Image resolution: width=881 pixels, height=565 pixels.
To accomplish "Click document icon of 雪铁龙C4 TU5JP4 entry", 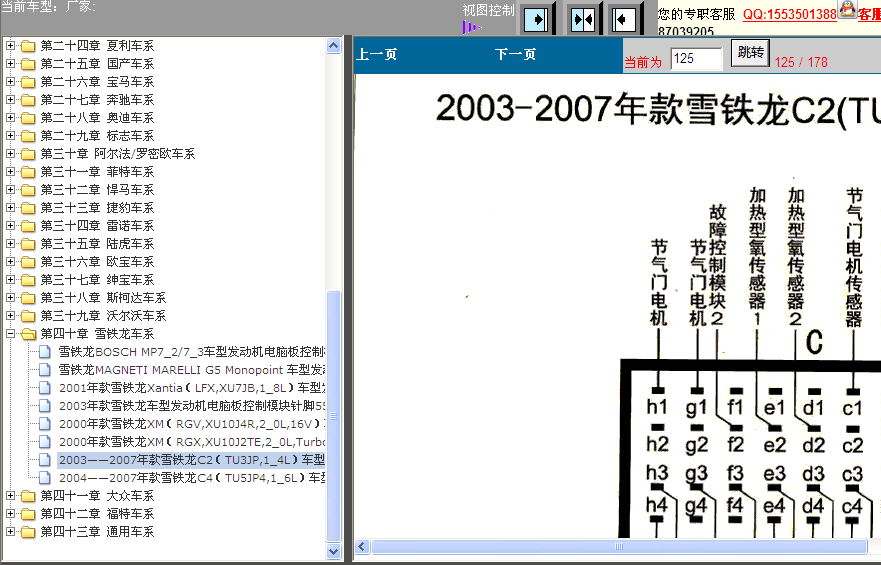I will point(44,477).
